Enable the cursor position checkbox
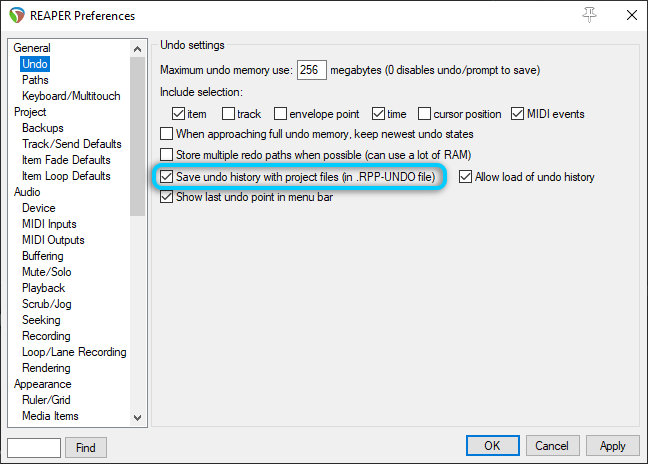 (x=424, y=114)
